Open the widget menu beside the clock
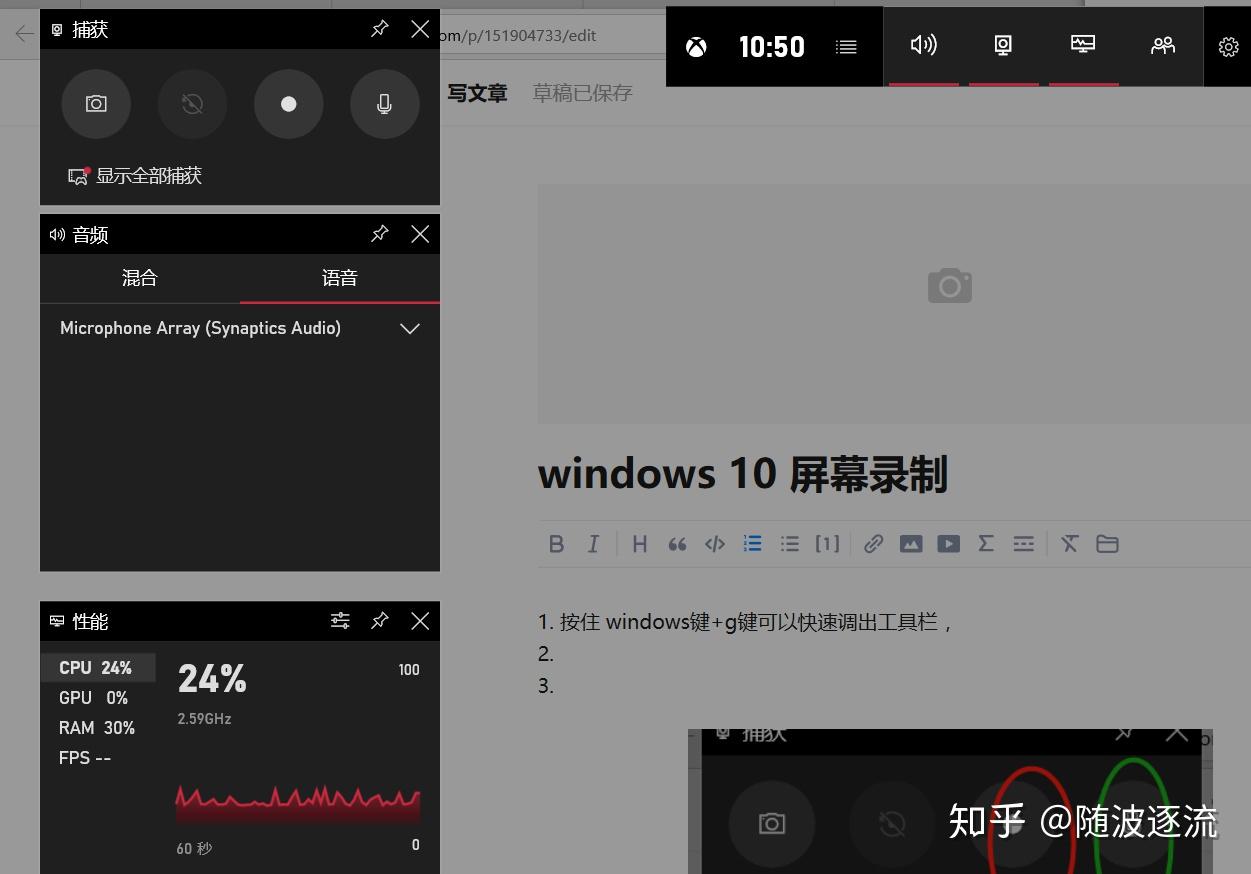This screenshot has width=1251, height=874. 846,46
